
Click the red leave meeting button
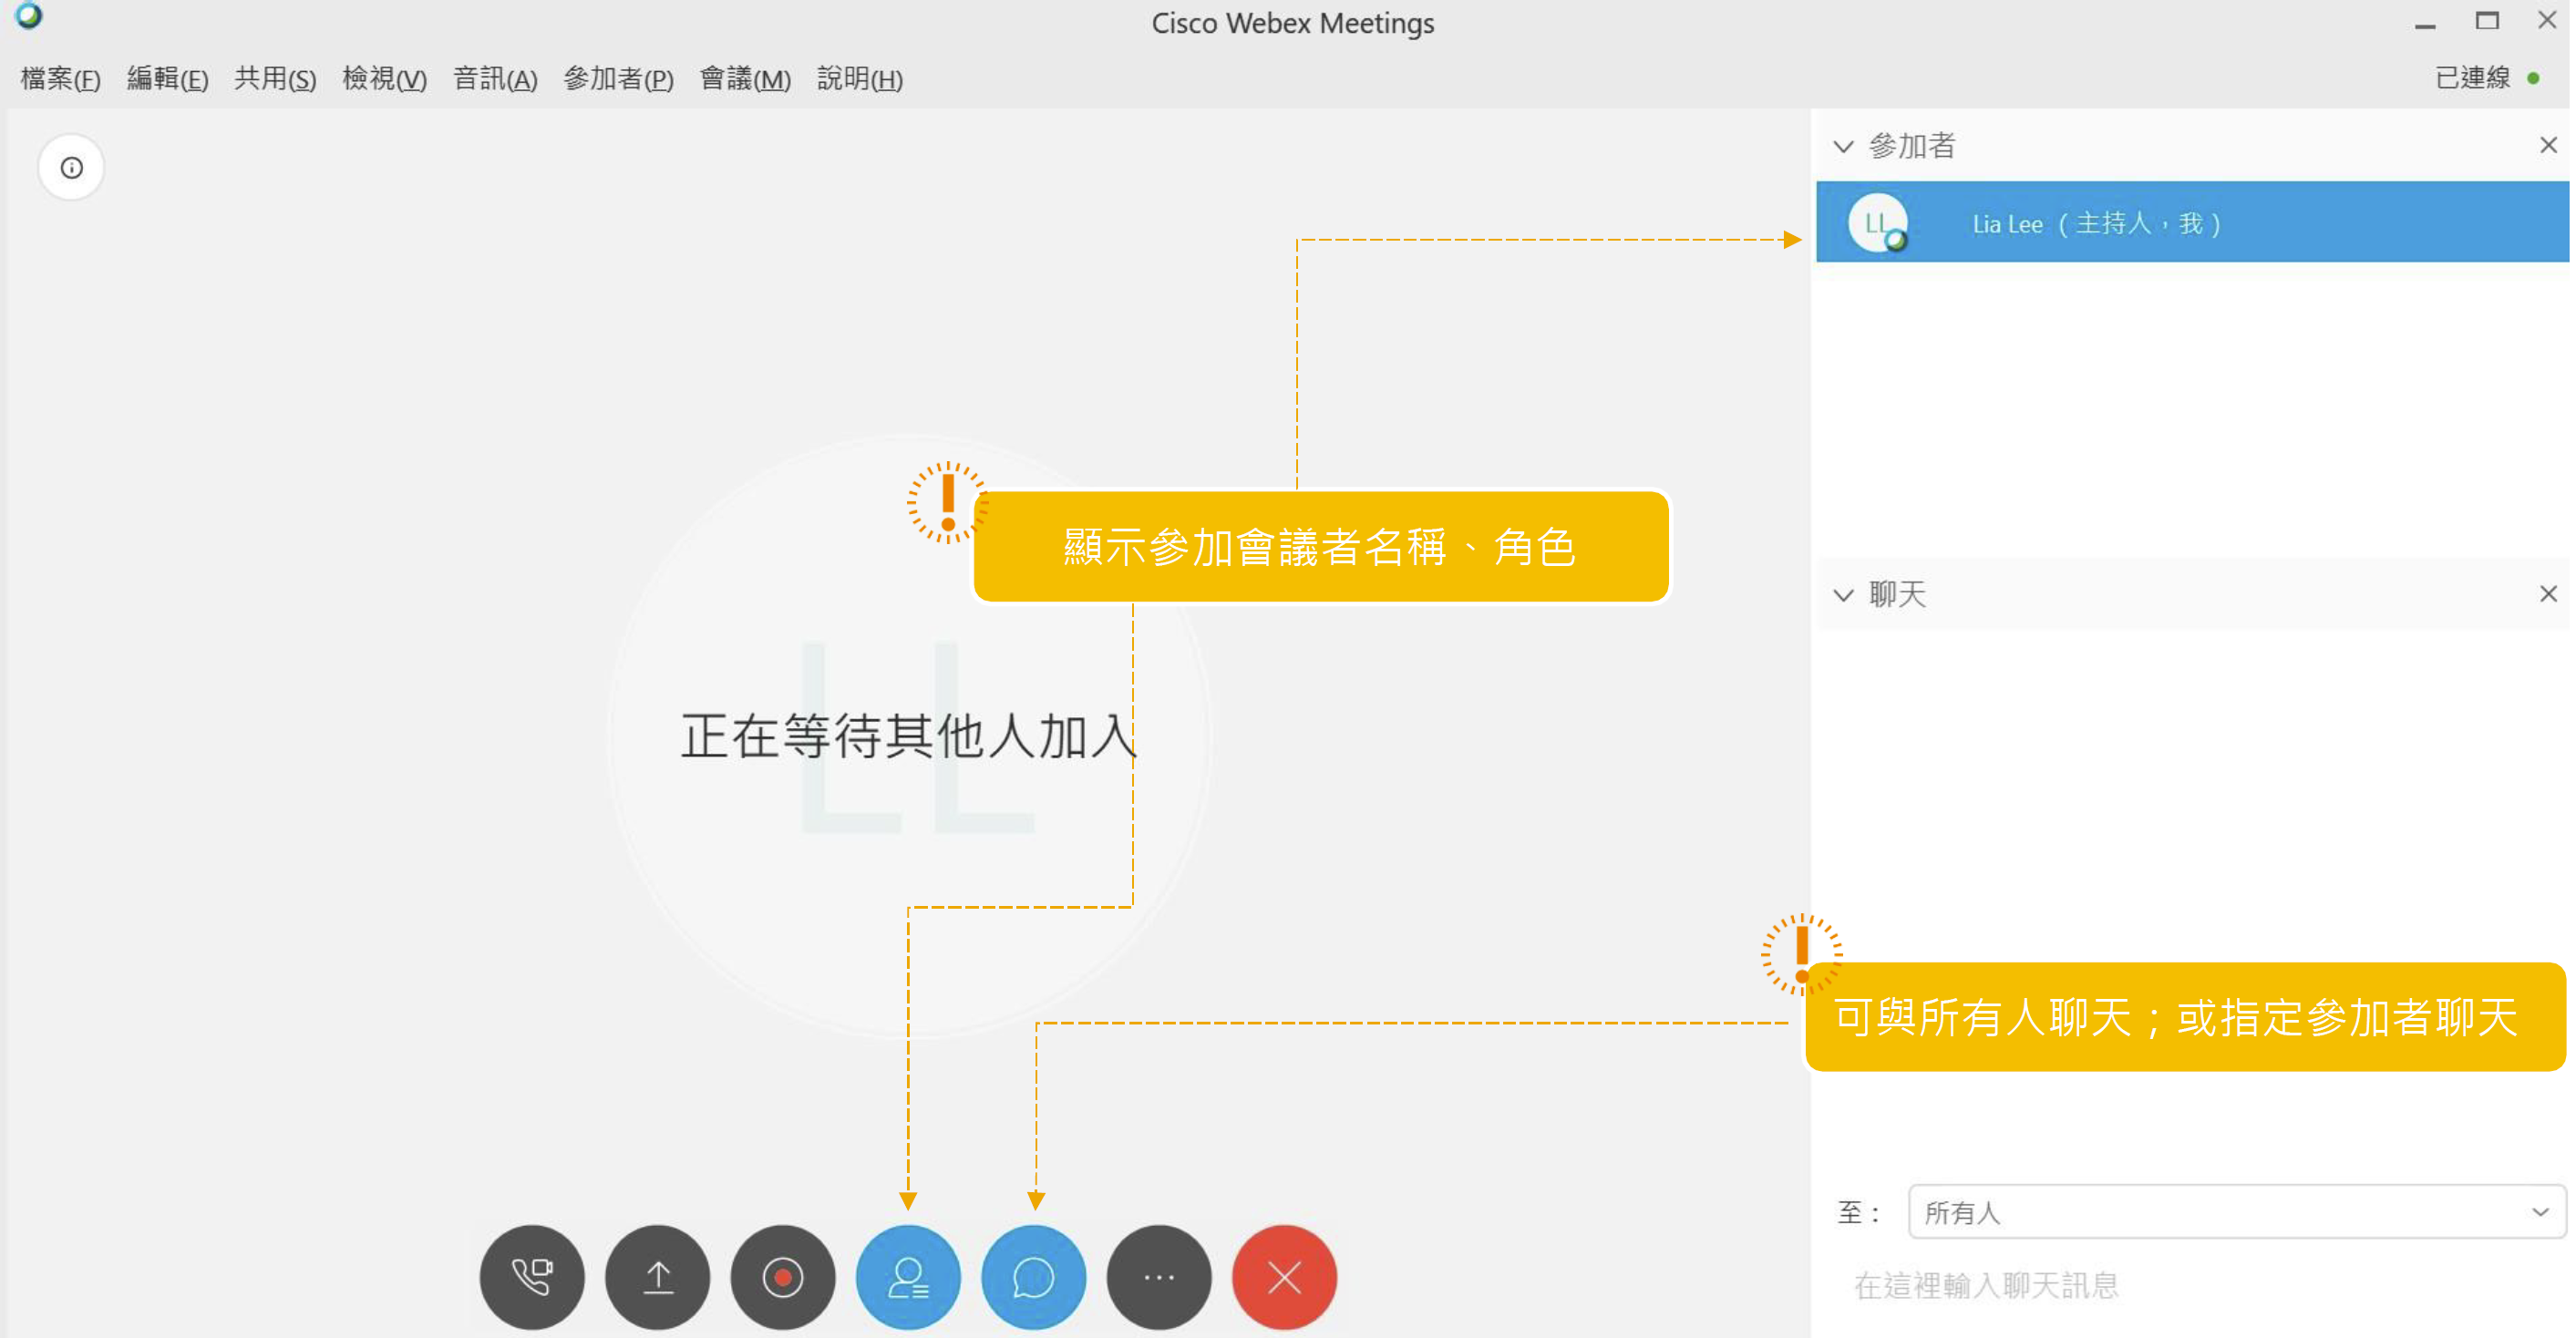(x=1283, y=1276)
